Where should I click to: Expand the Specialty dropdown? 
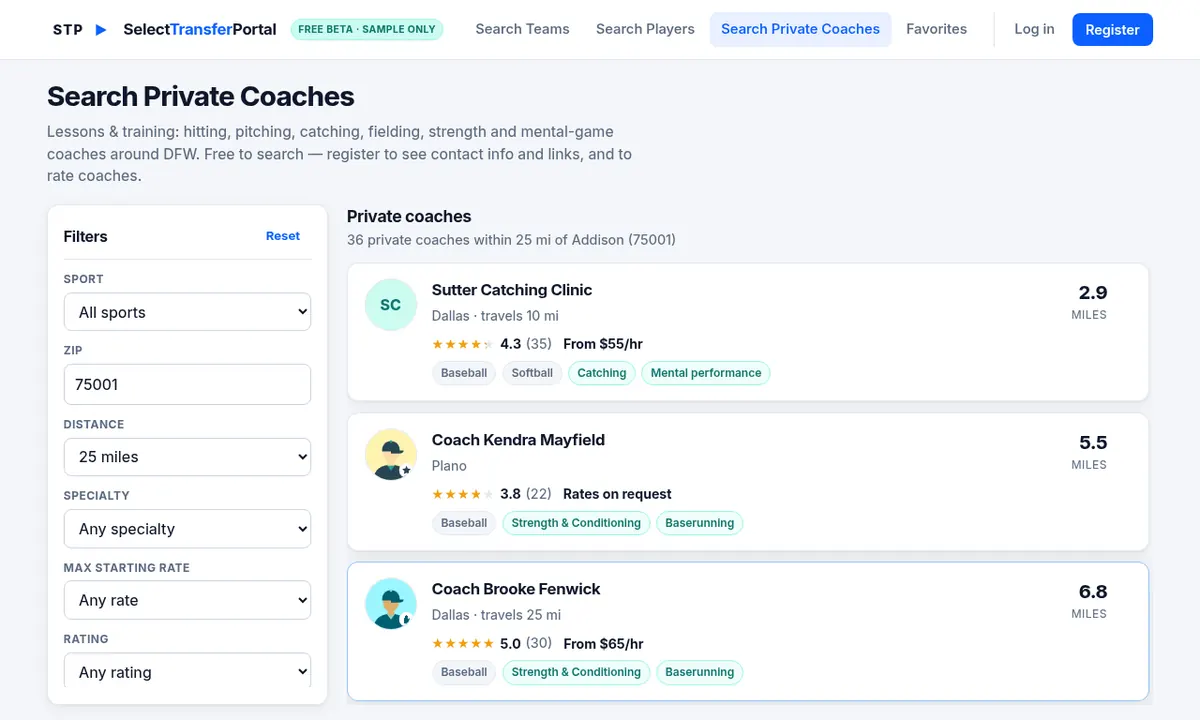187,529
